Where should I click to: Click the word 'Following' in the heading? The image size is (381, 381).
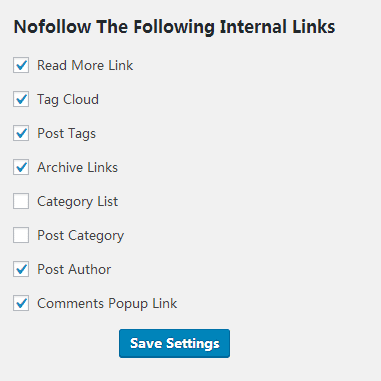[x=174, y=27]
